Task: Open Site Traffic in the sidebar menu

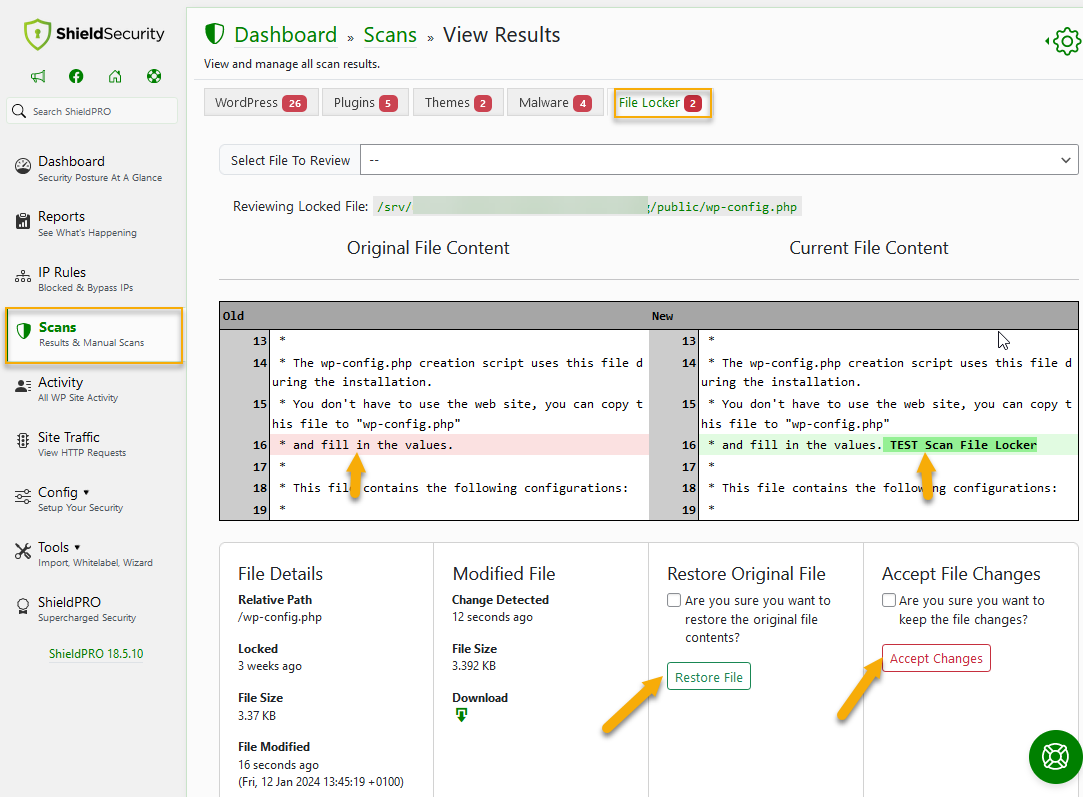Action: [94, 443]
